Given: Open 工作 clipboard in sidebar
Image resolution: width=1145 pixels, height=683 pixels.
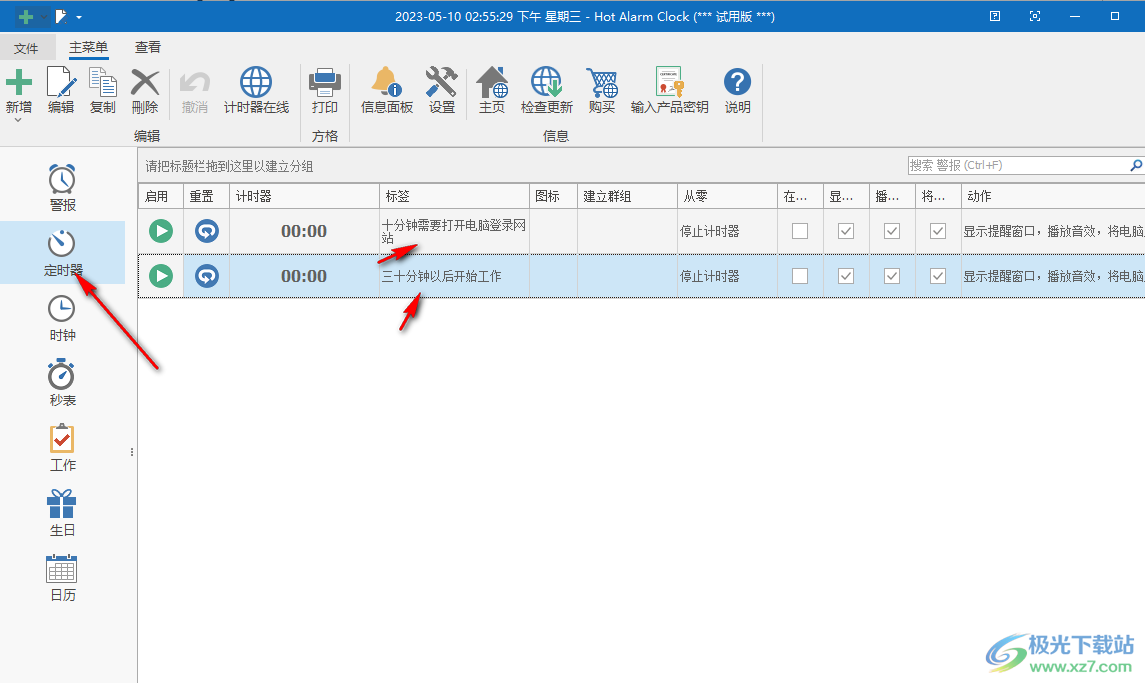Looking at the screenshot, I should click(62, 439).
